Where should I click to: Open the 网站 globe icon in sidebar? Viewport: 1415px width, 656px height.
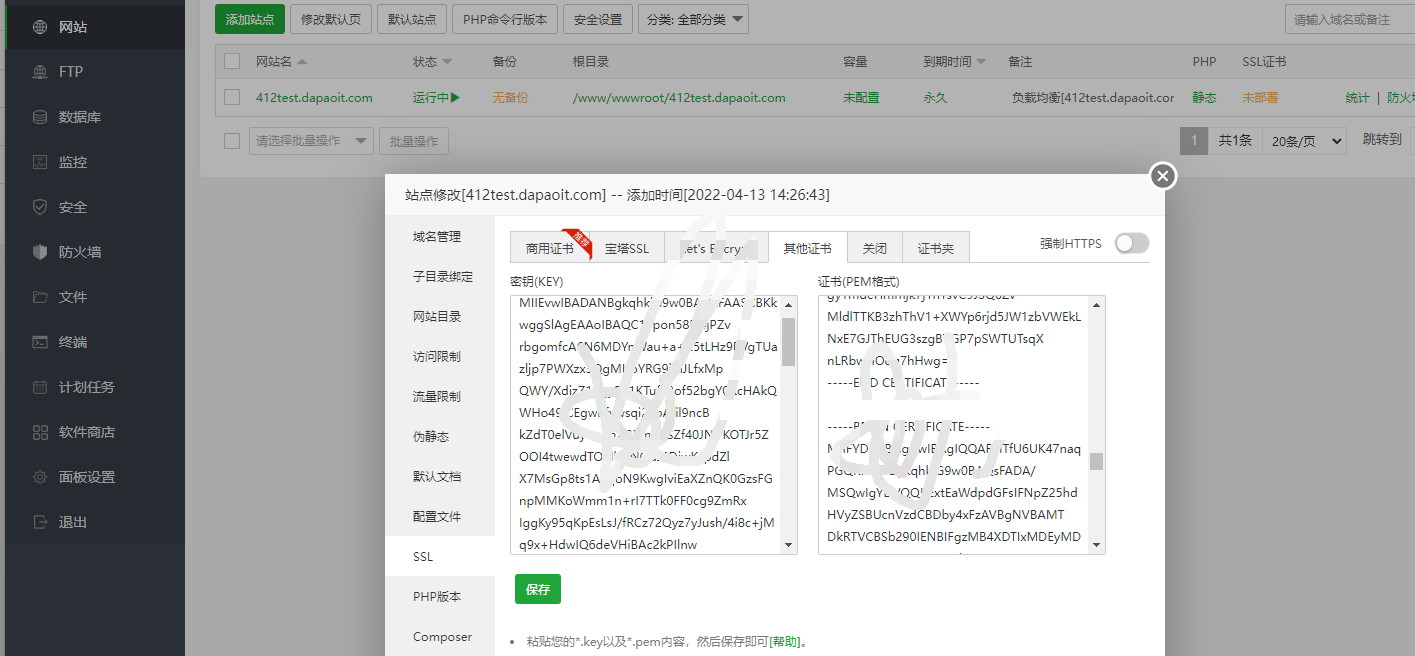pyautogui.click(x=40, y=27)
